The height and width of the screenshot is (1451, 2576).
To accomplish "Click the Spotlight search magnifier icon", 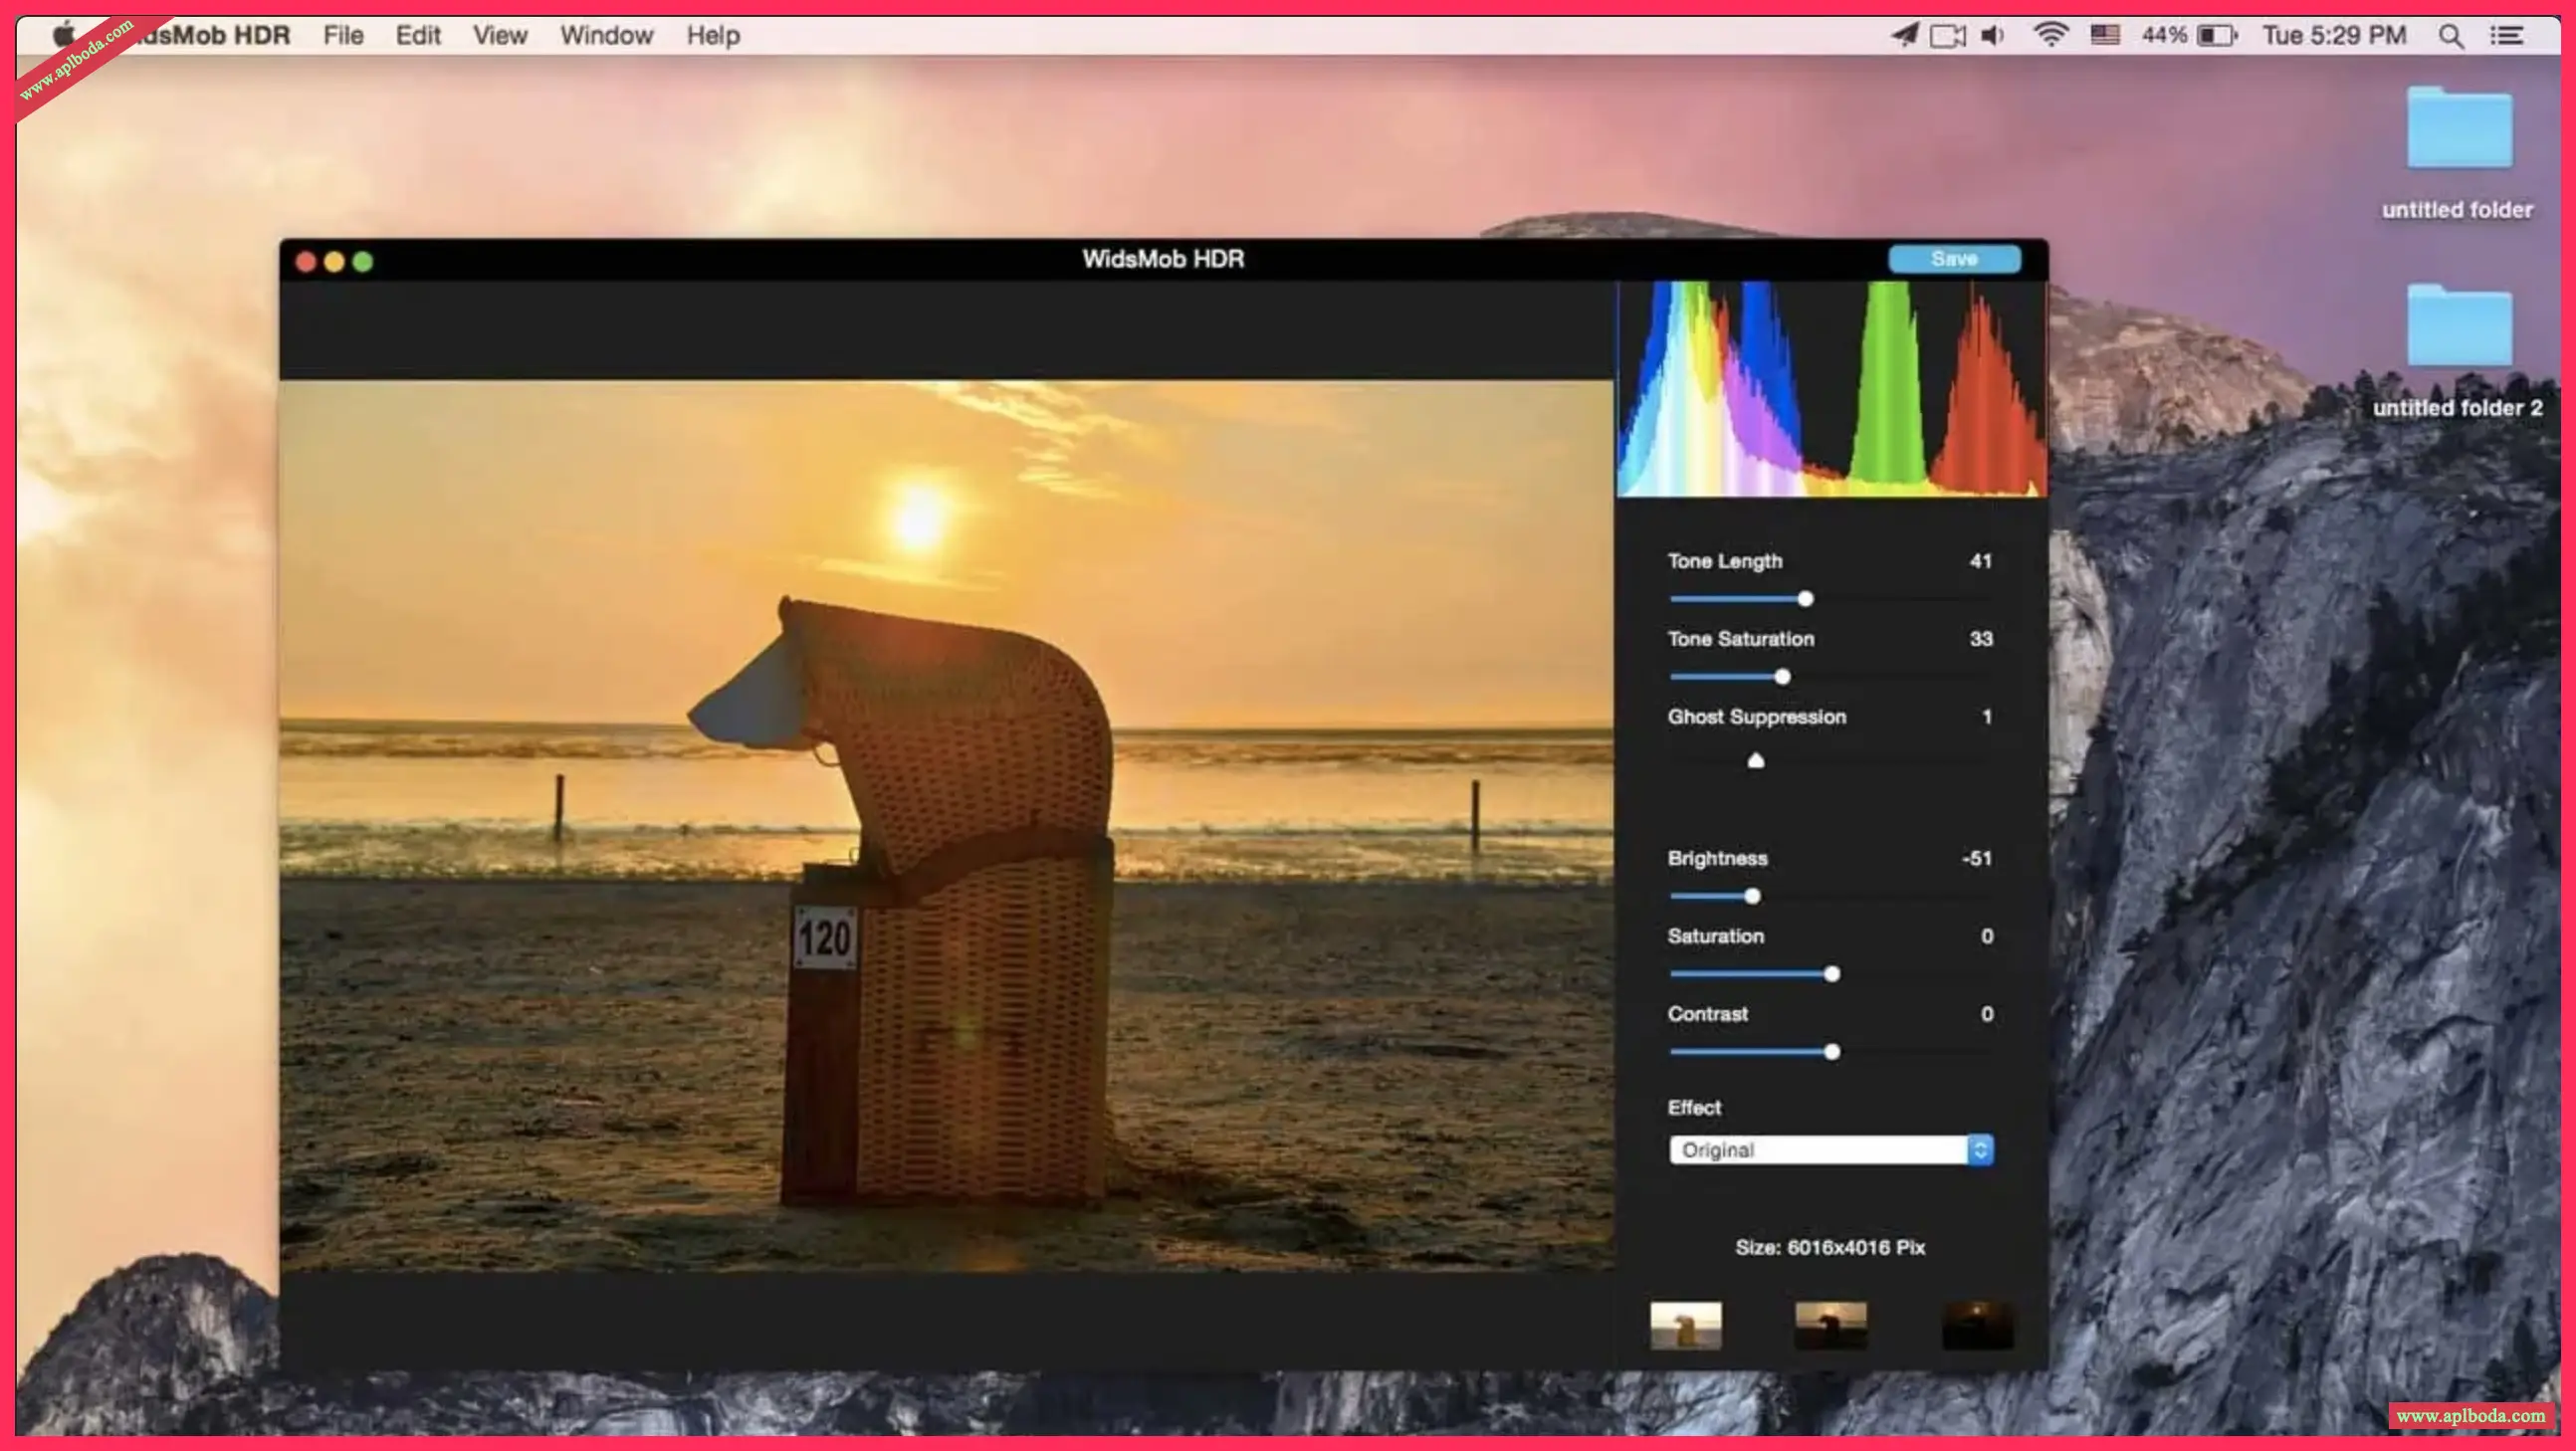I will click(x=2450, y=36).
